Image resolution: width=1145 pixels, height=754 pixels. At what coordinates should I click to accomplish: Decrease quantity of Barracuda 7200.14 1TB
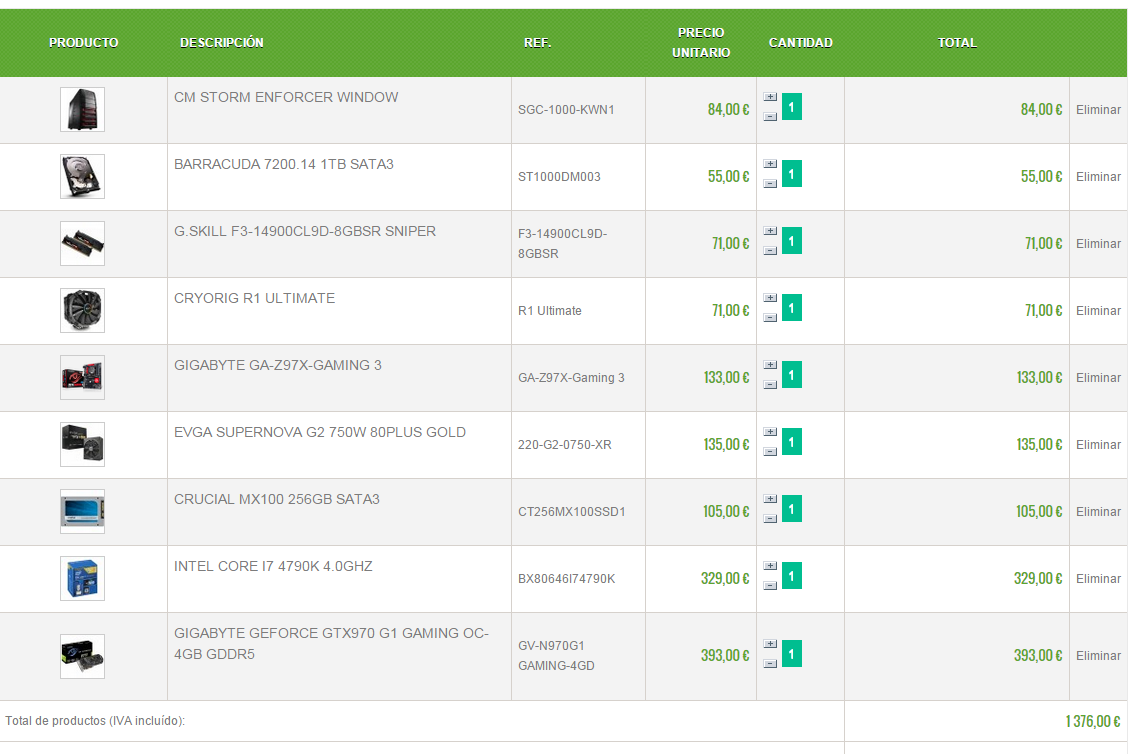click(770, 183)
